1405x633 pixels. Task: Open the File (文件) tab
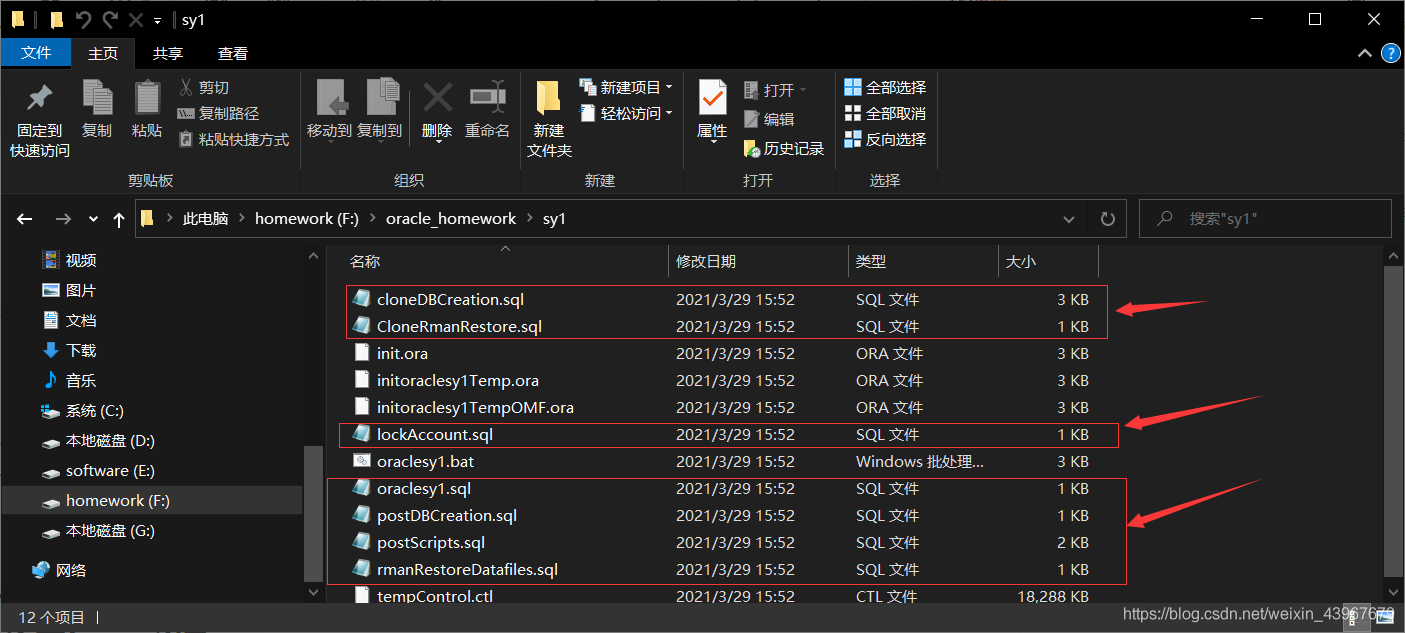(x=36, y=53)
